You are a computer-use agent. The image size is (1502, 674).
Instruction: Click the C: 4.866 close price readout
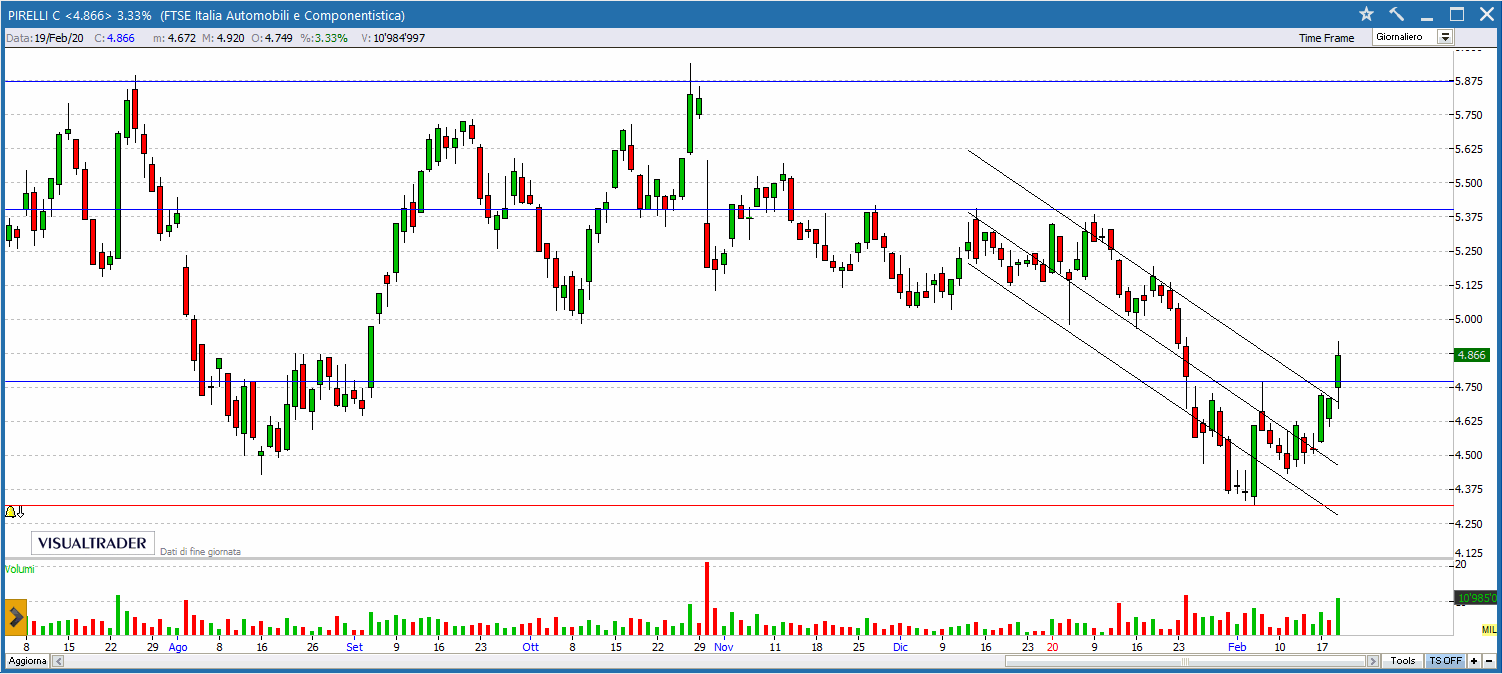click(x=113, y=38)
